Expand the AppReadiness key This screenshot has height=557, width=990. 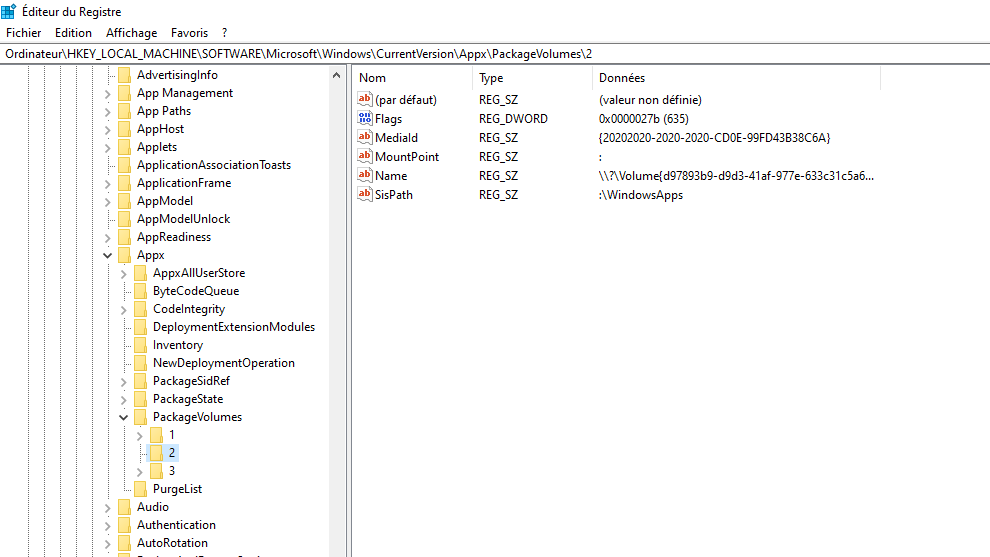click(107, 237)
